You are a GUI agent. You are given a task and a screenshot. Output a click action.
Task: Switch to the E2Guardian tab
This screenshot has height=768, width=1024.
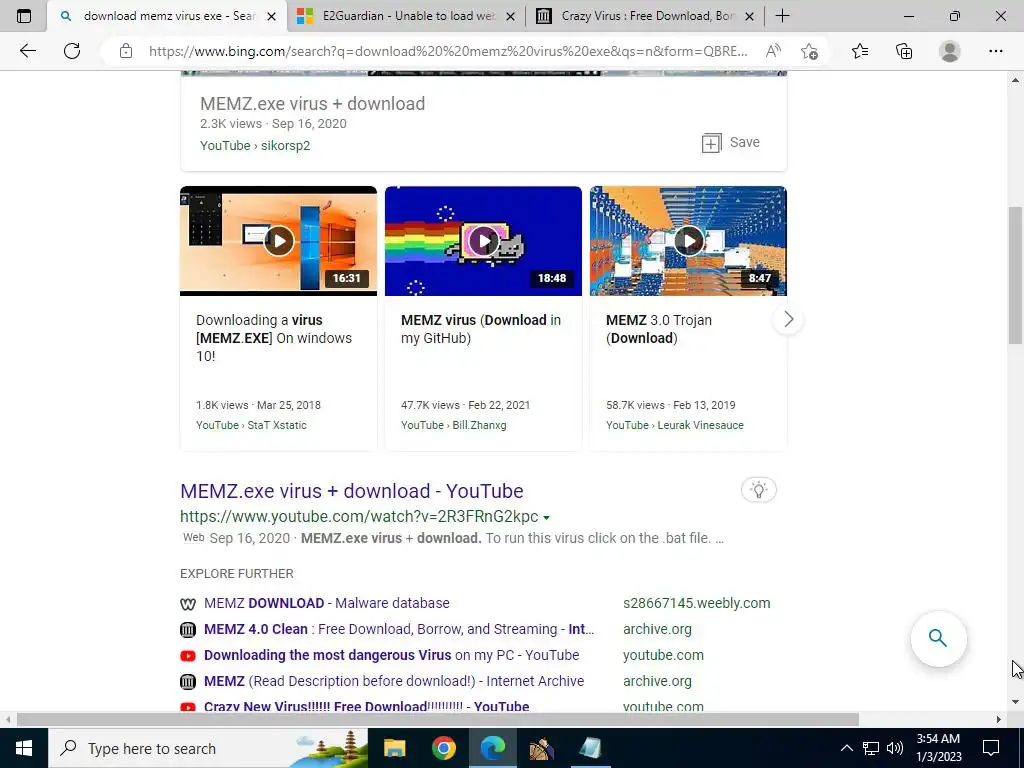coord(406,16)
